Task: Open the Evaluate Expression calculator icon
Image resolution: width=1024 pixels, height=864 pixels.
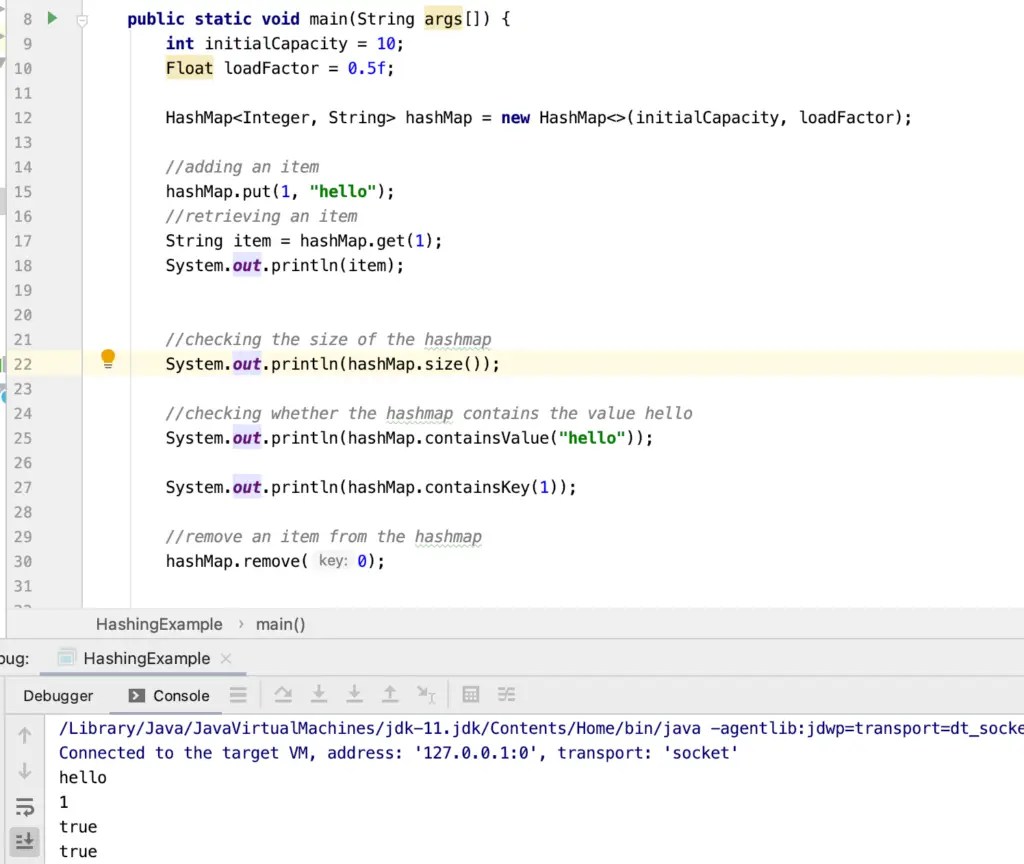Action: [x=471, y=694]
